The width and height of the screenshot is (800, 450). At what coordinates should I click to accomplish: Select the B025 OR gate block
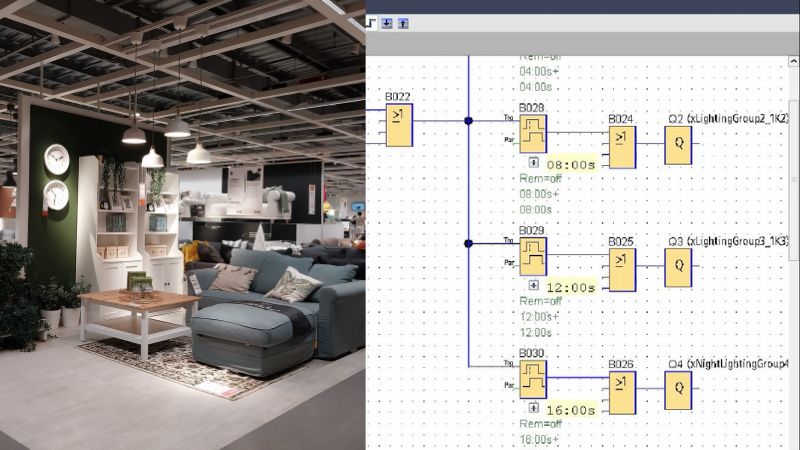click(622, 270)
